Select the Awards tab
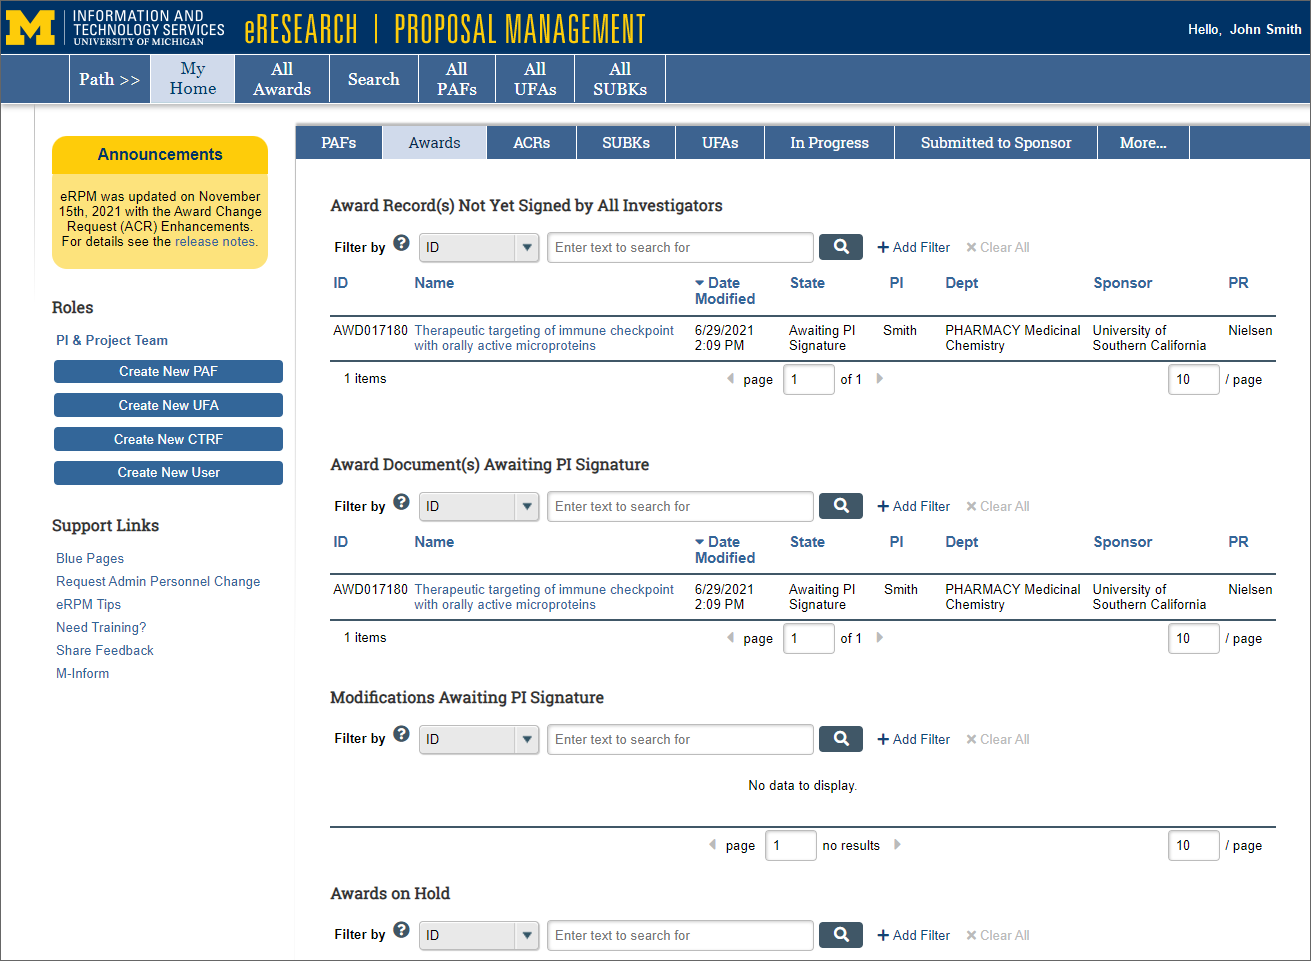Image resolution: width=1311 pixels, height=961 pixels. point(435,143)
